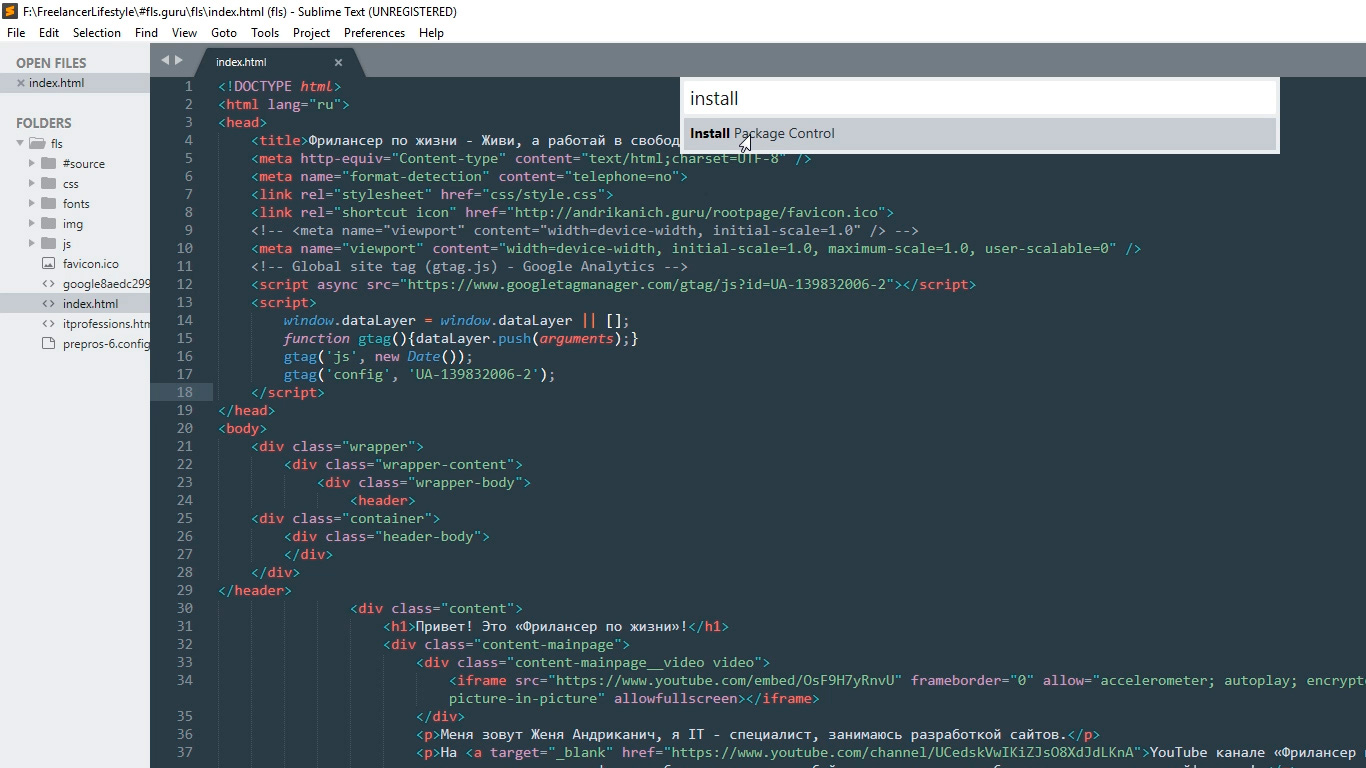Open the Edit menu

coord(49,33)
